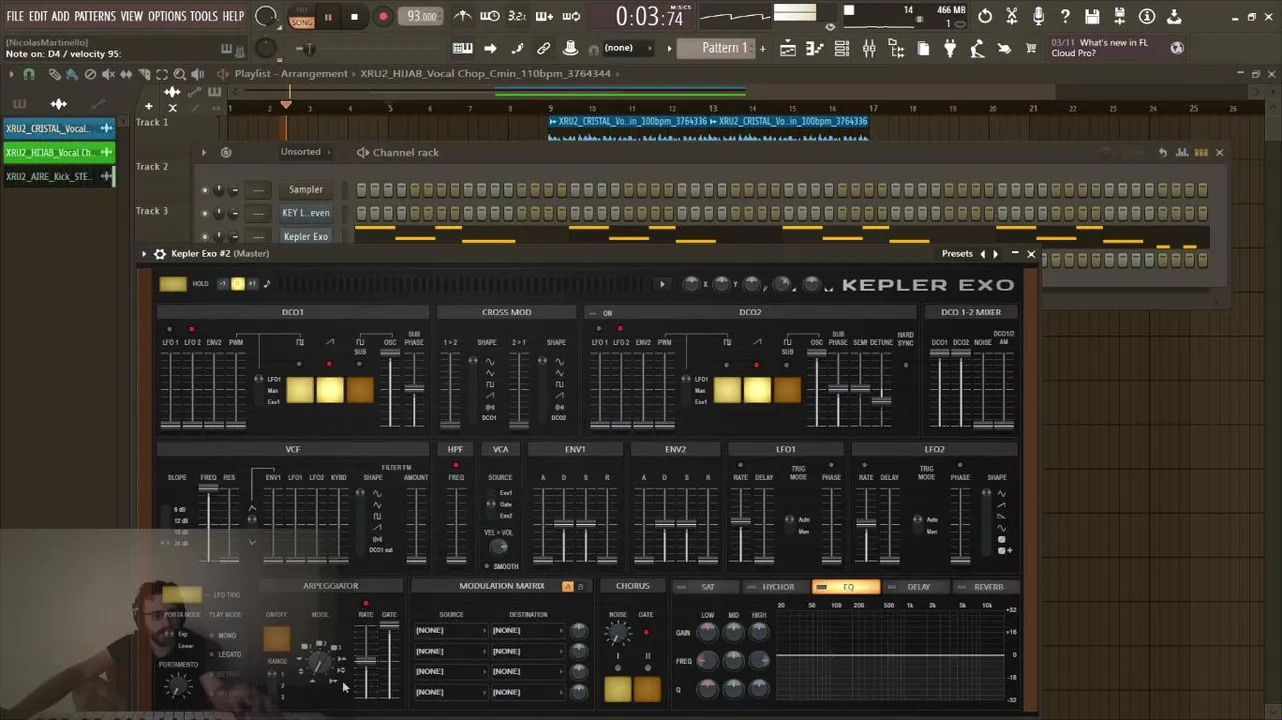Add new pattern with plus button

click(x=762, y=48)
